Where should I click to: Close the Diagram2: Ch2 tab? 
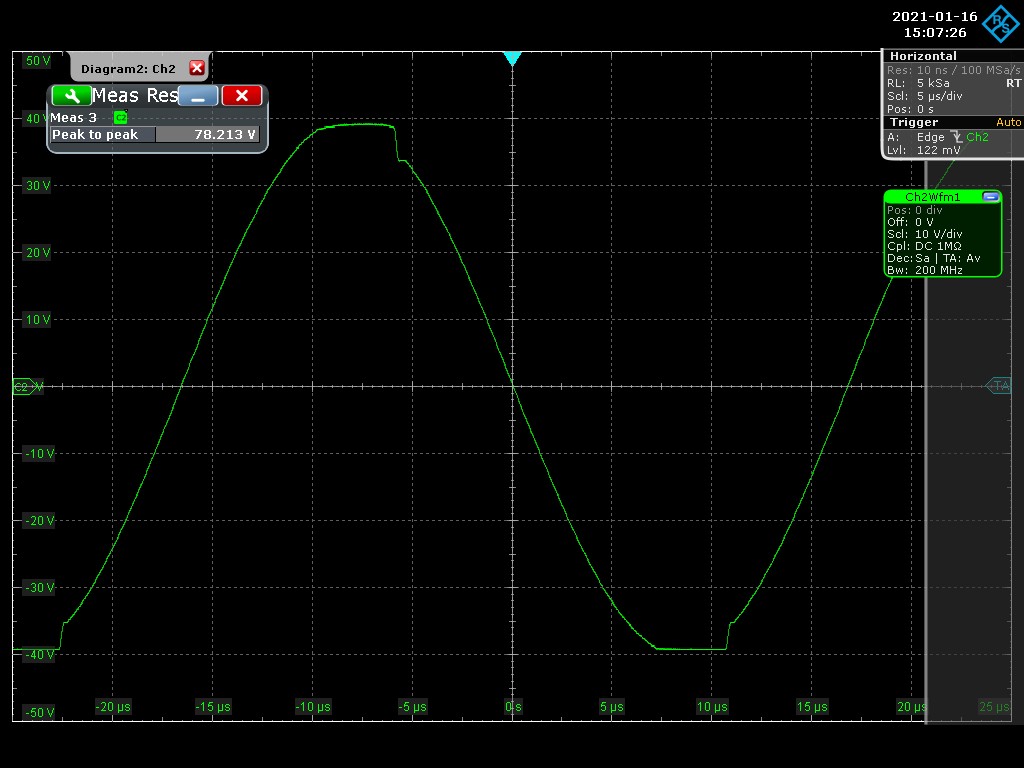tap(197, 68)
